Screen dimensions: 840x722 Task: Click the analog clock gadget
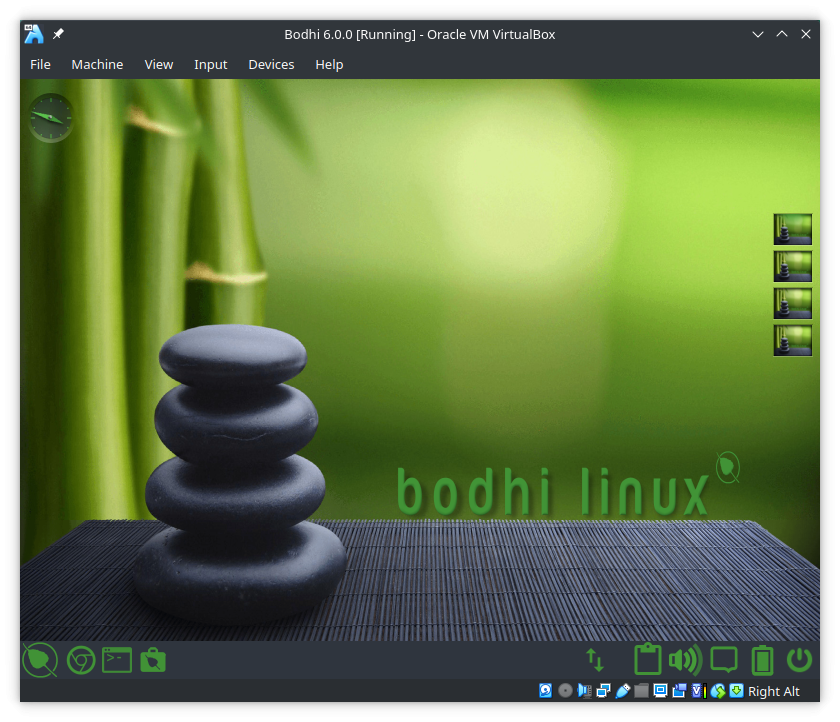click(50, 118)
